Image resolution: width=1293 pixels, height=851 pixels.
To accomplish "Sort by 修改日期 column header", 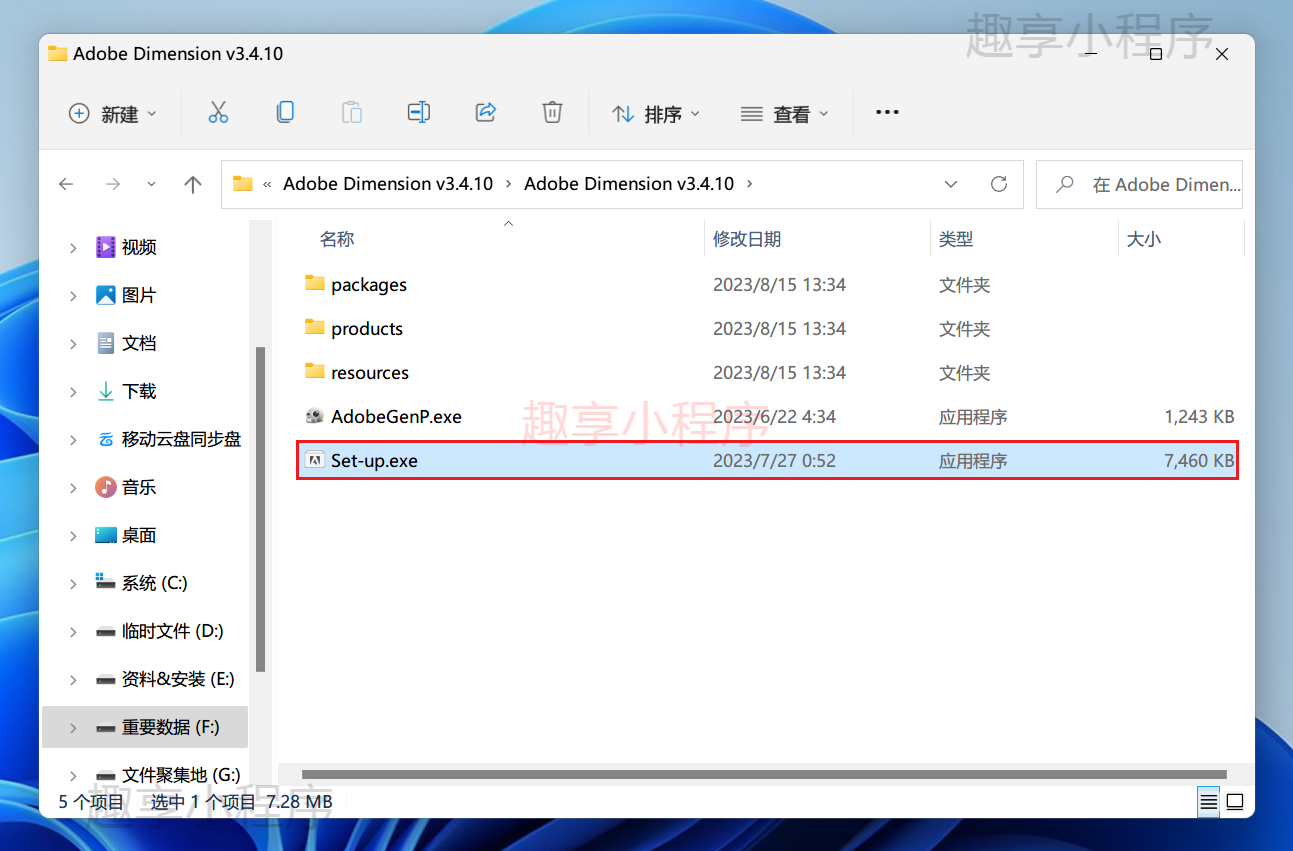I will (747, 239).
